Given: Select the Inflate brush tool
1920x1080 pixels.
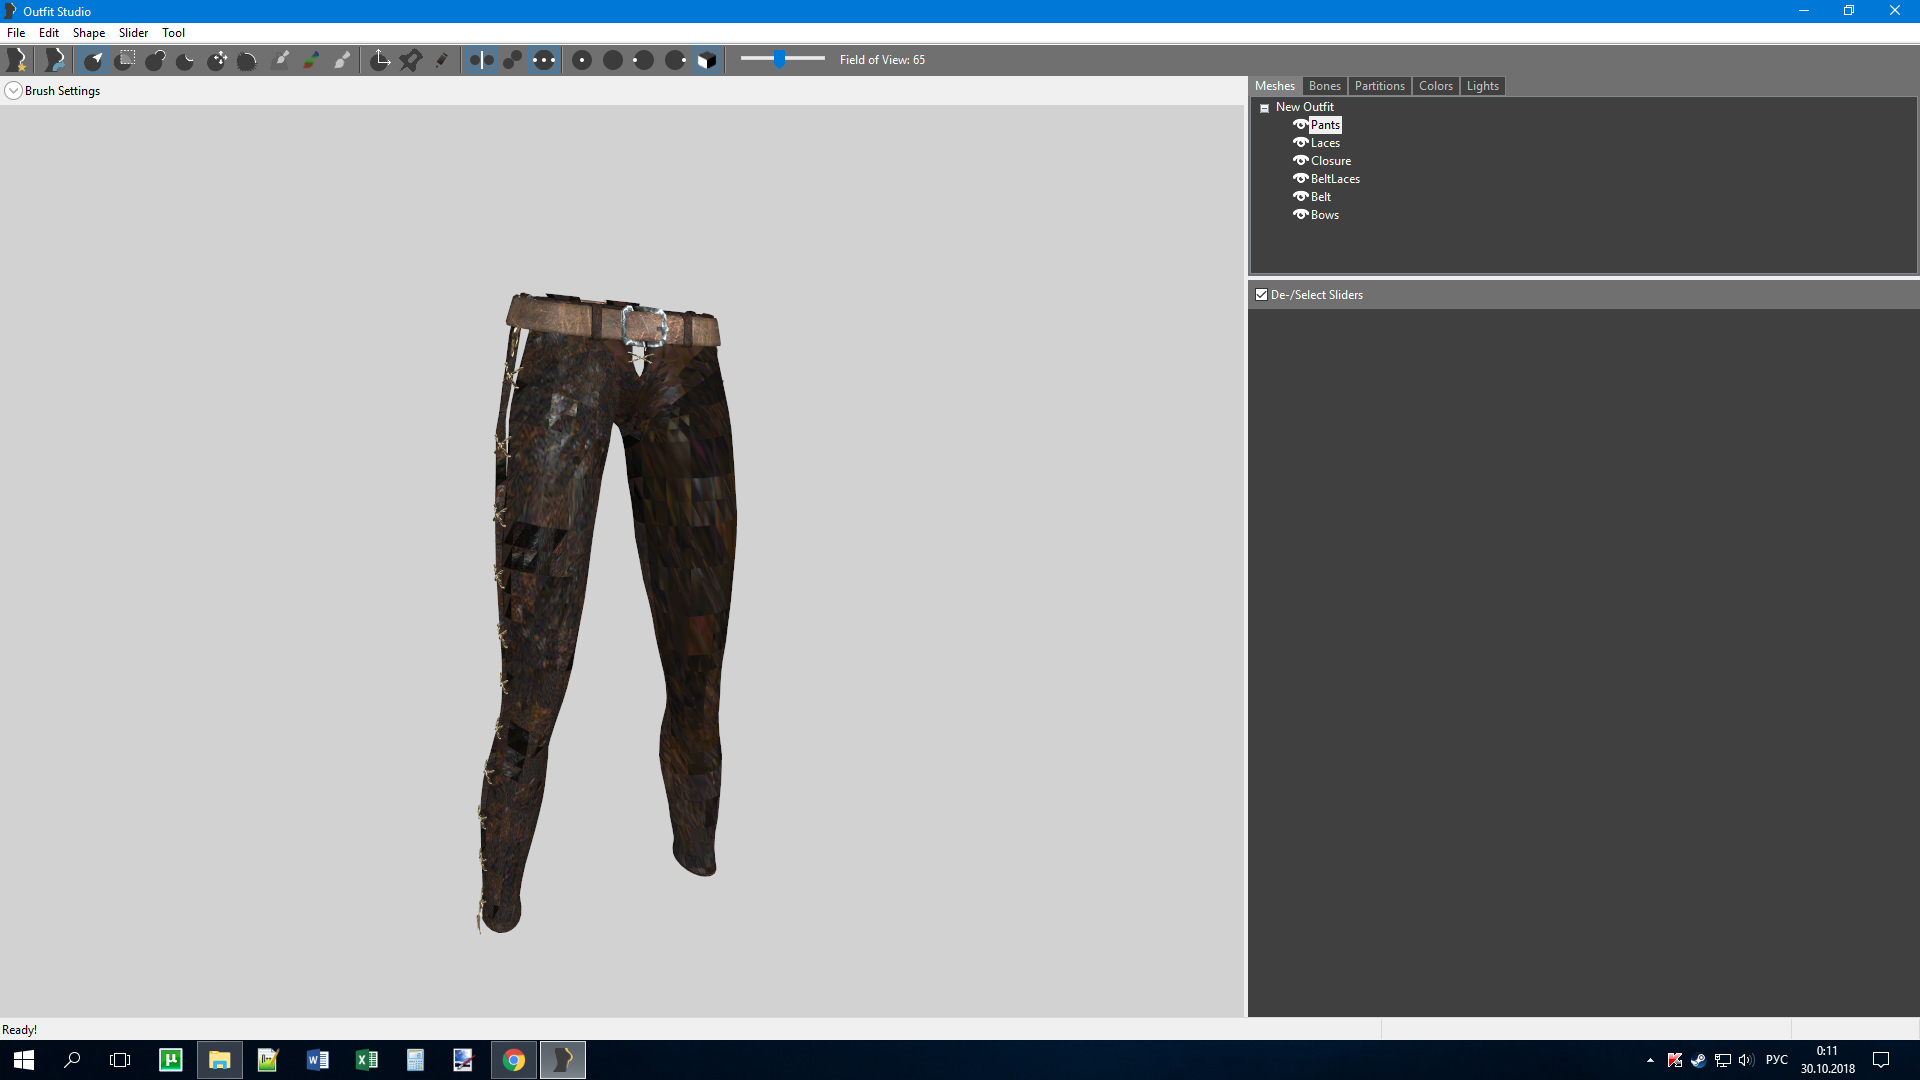Looking at the screenshot, I should tap(155, 60).
